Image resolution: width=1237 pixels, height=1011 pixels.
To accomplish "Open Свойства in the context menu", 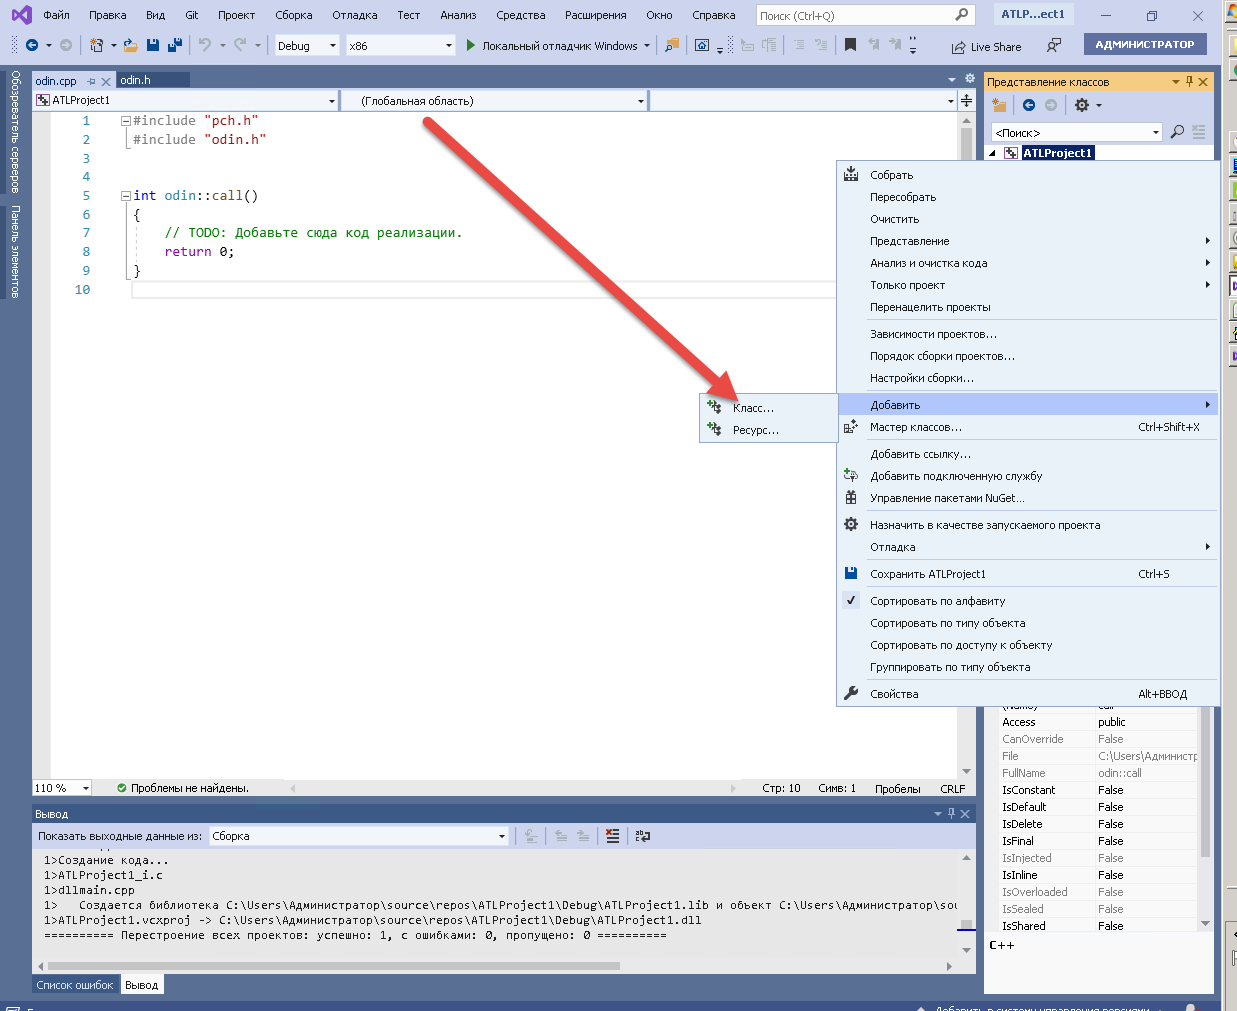I will [x=894, y=694].
